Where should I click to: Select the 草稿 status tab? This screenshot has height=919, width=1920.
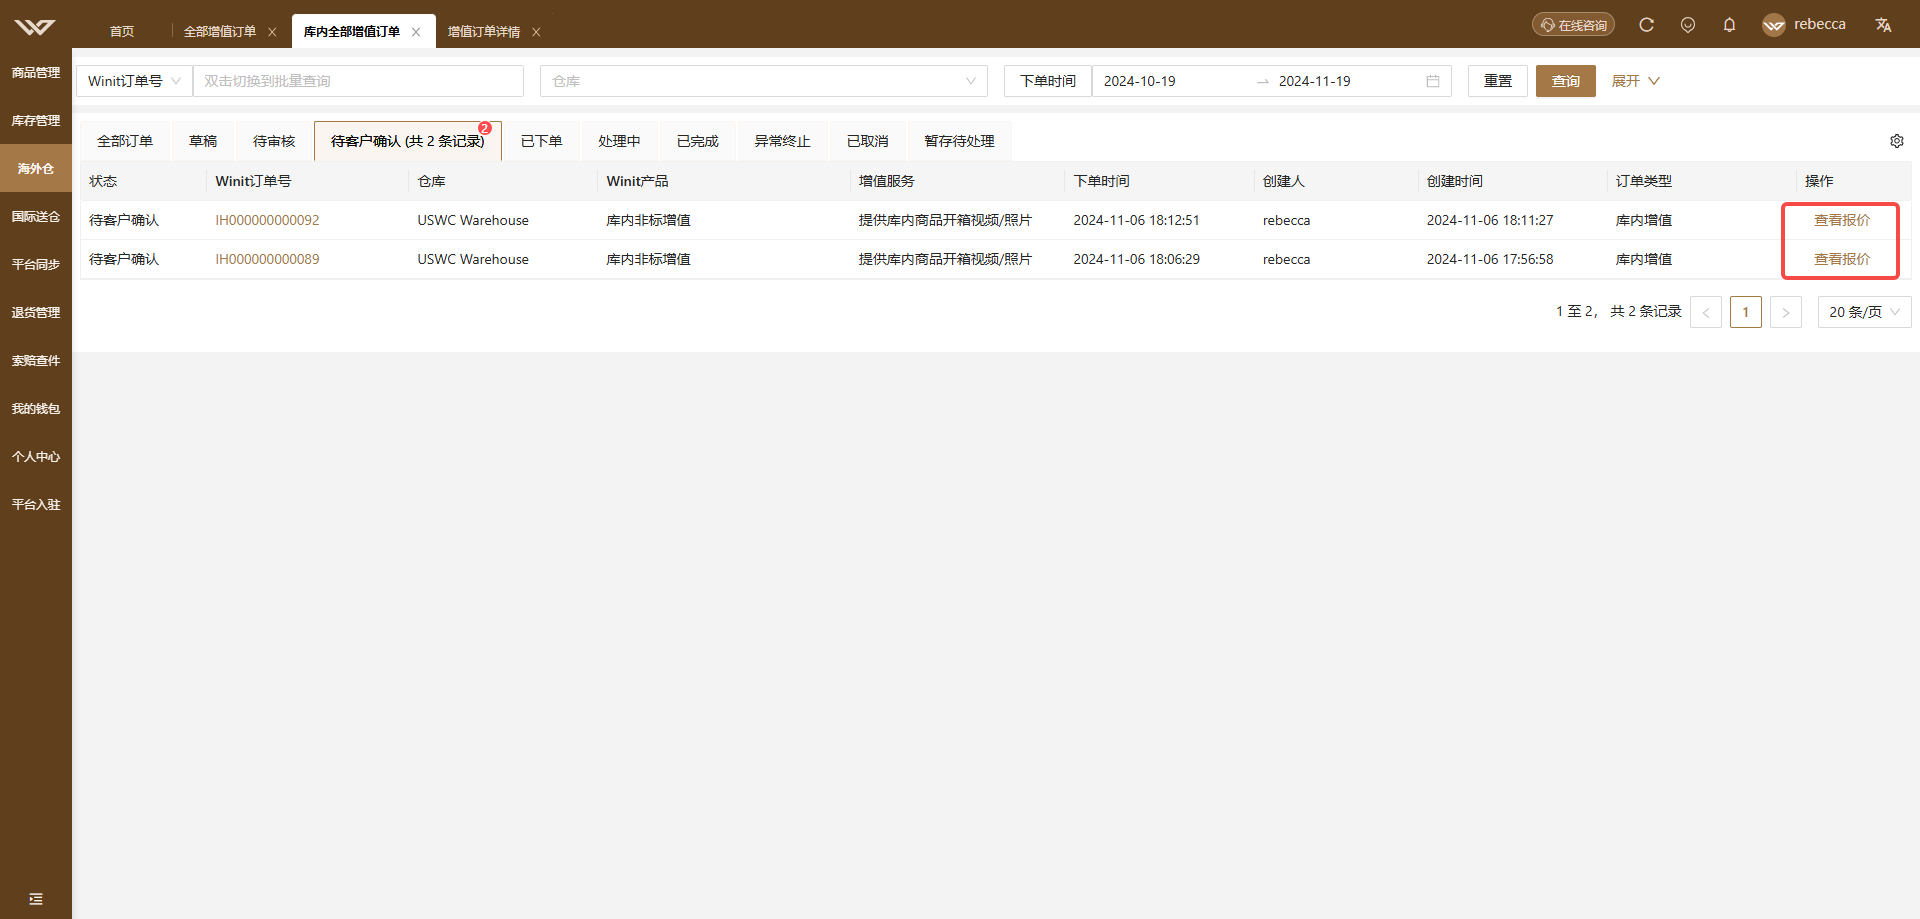[203, 141]
